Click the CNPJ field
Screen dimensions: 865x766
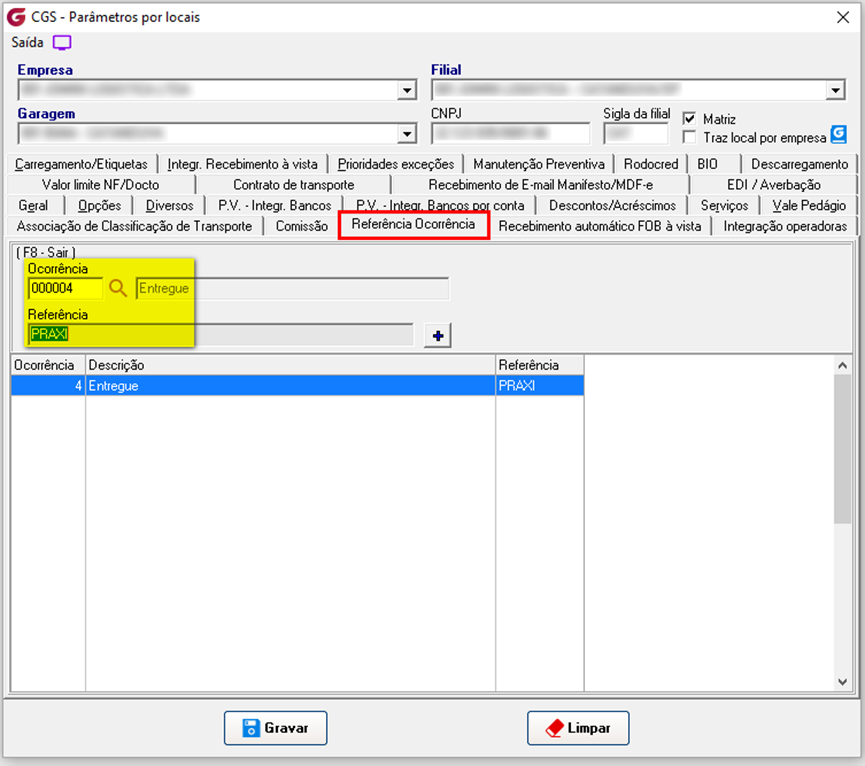coord(510,133)
